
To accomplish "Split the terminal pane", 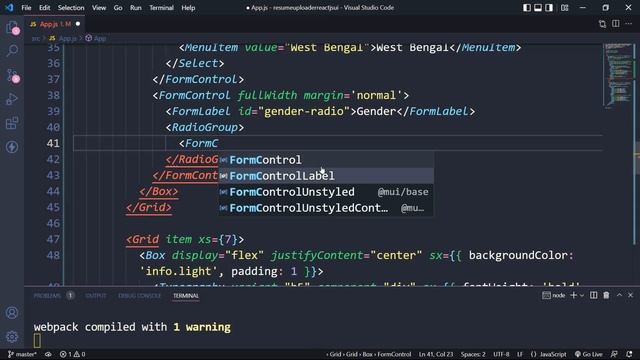I will tap(593, 295).
